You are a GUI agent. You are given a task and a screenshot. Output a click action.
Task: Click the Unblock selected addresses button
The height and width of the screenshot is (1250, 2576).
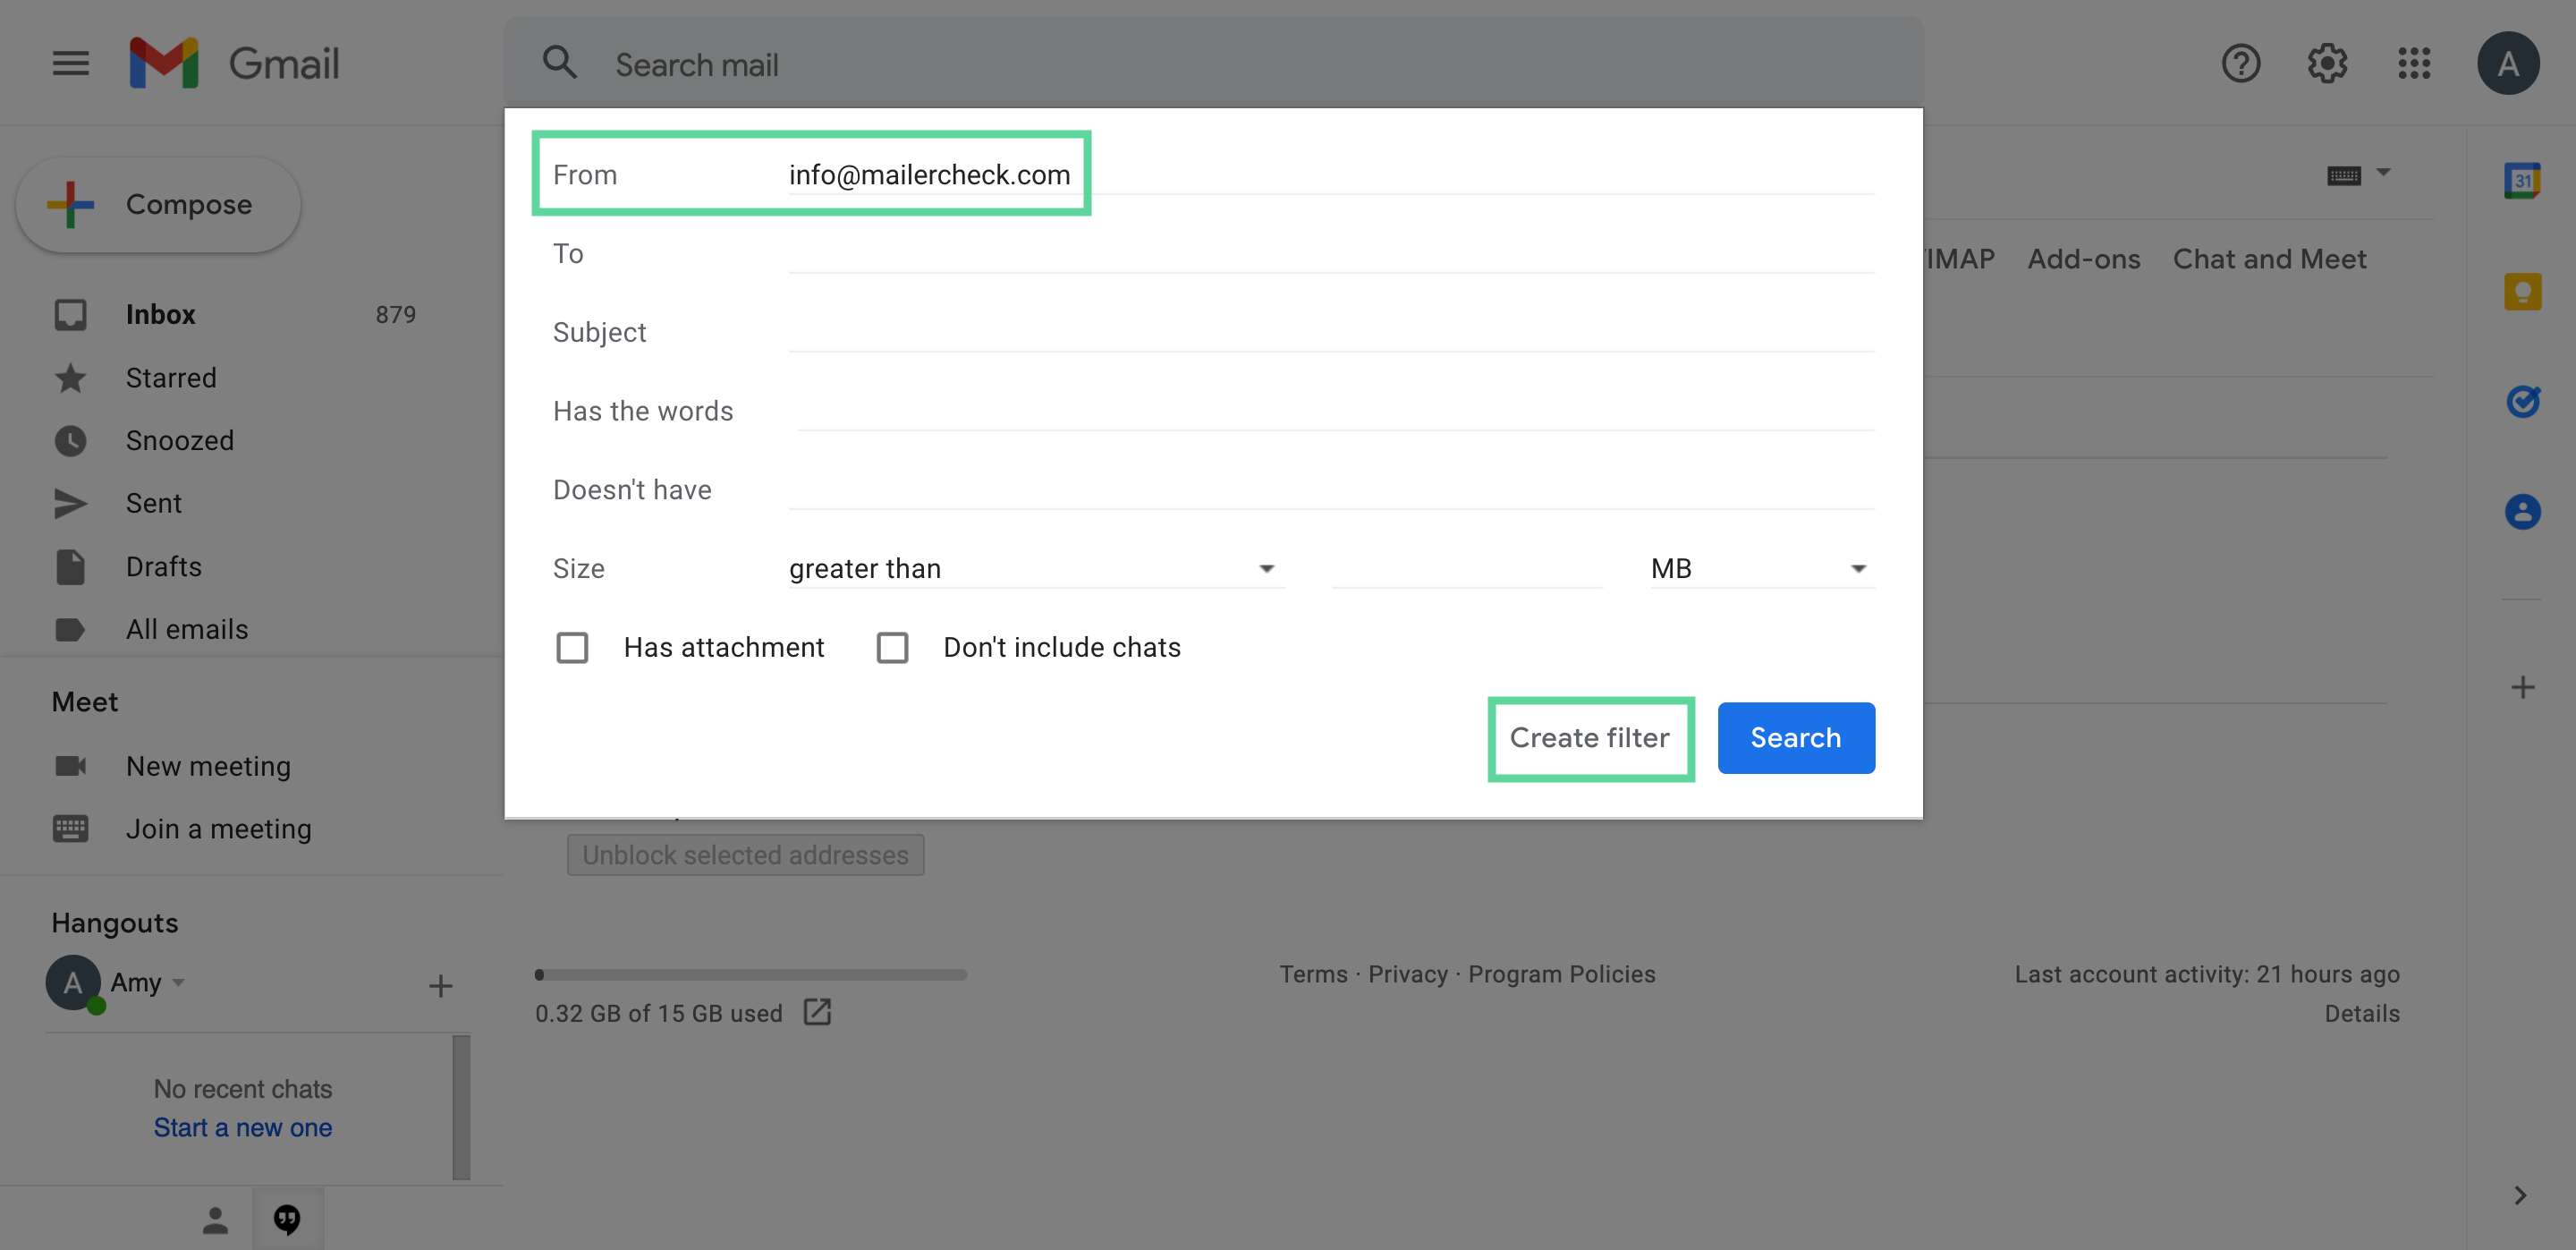tap(746, 855)
